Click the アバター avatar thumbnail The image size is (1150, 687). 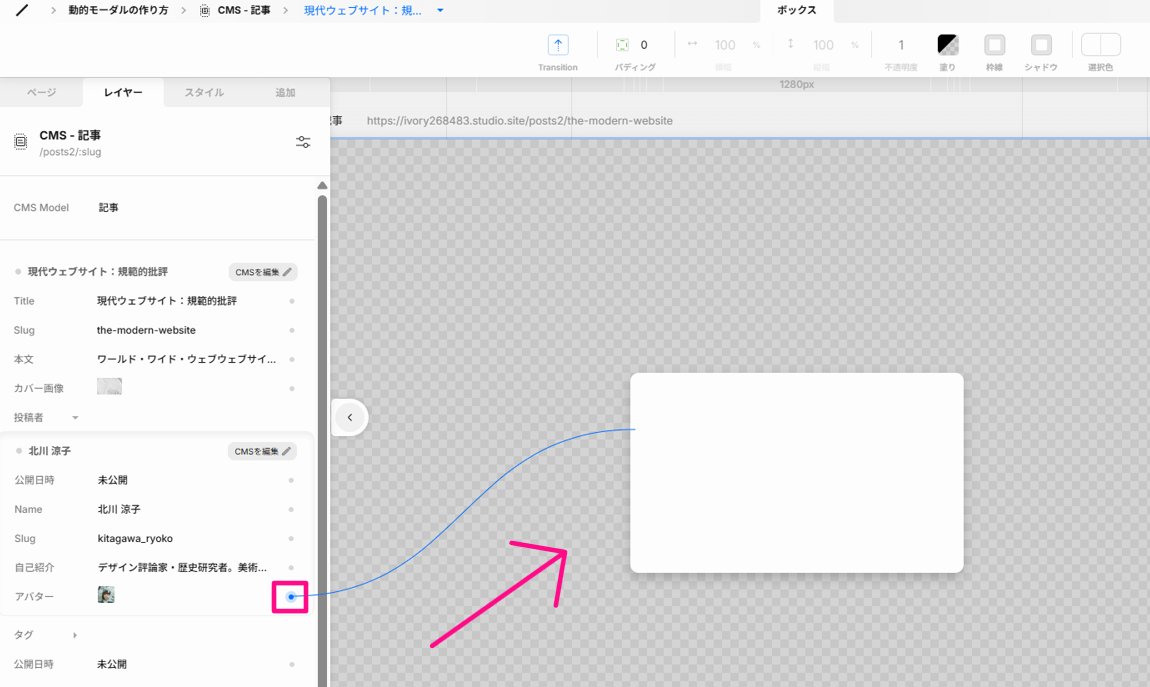(106, 595)
